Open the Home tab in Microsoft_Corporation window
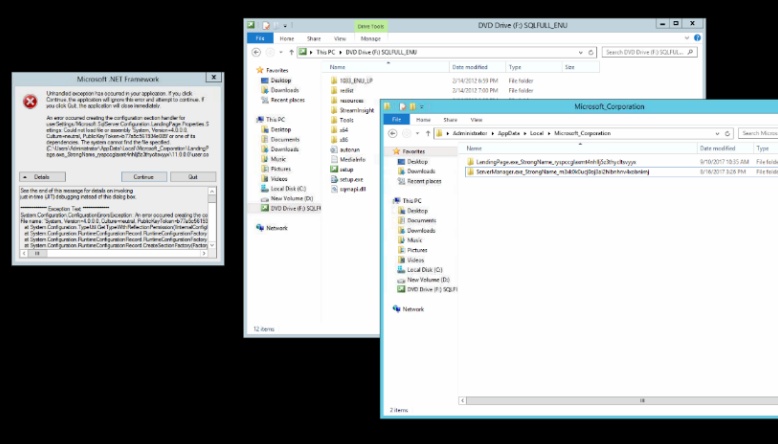This screenshot has height=444, width=778. pyautogui.click(x=423, y=120)
